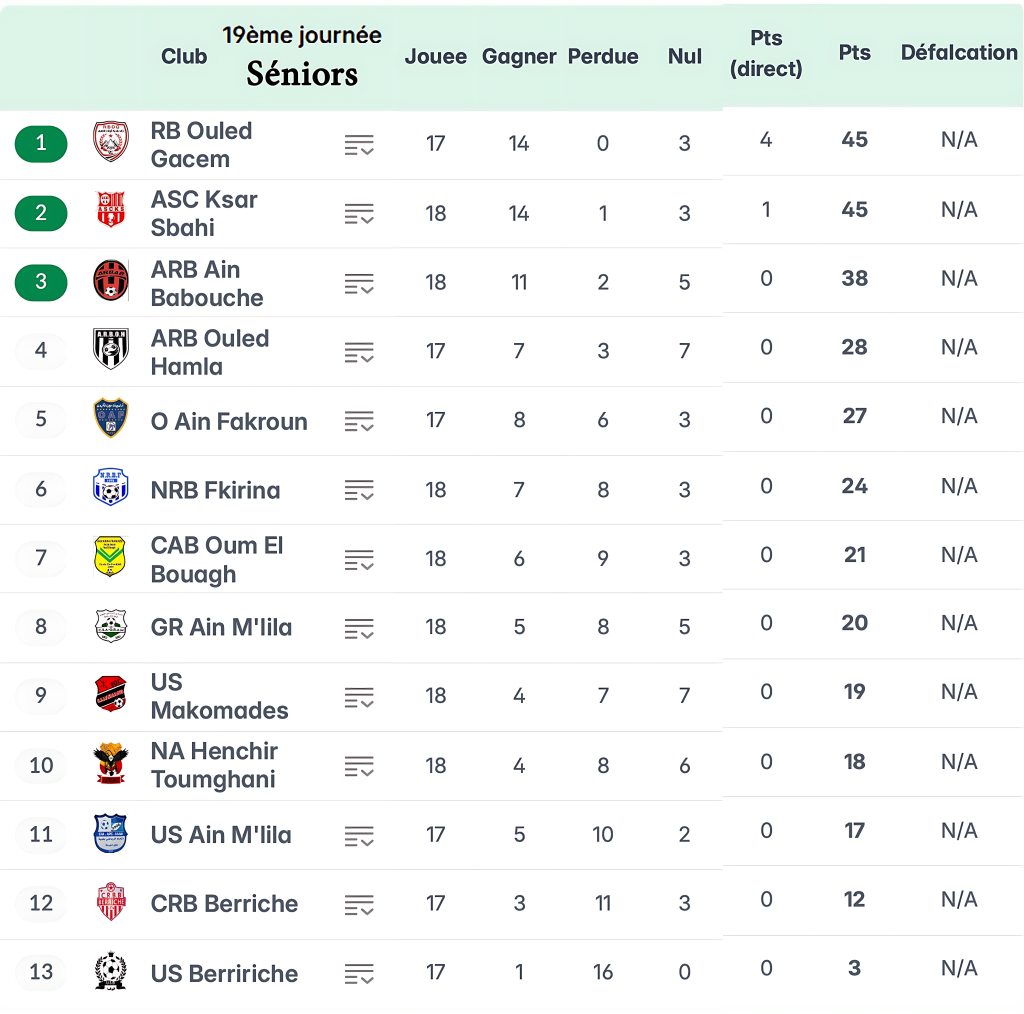The width and height of the screenshot is (1024, 1014).
Task: Expand match details for GR Ain M'lila
Action: (x=359, y=629)
